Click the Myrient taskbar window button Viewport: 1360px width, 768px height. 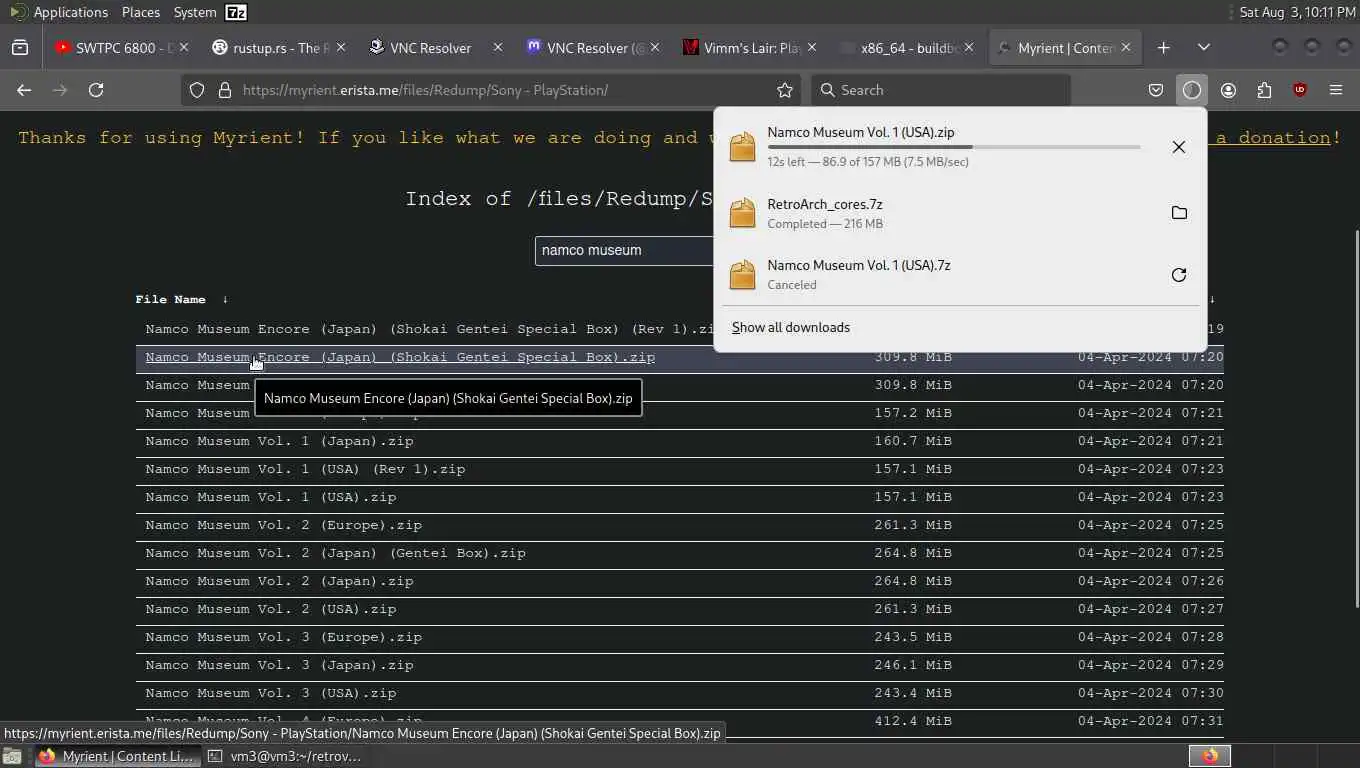click(x=116, y=756)
